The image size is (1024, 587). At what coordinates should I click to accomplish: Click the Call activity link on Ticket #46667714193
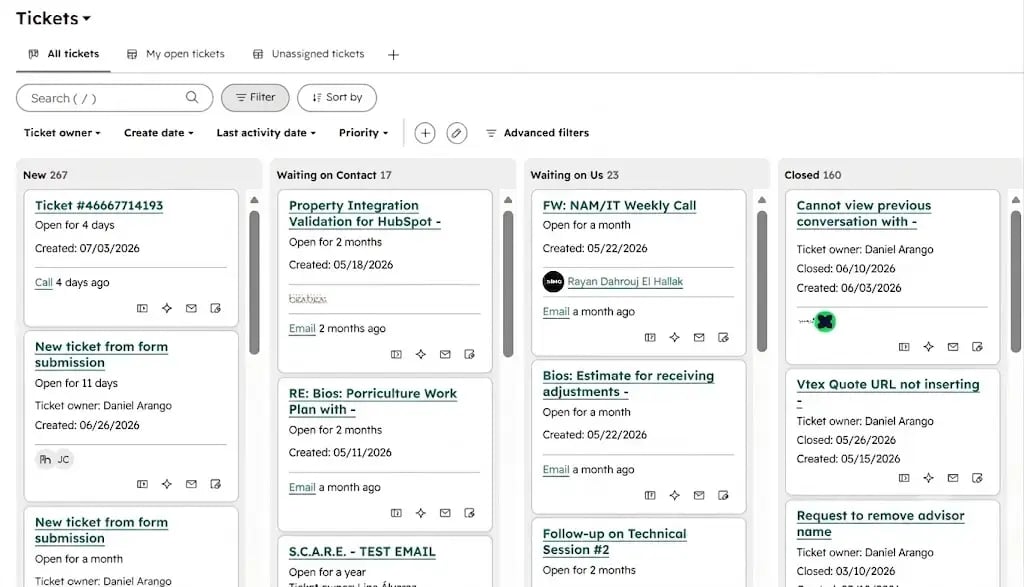pyautogui.click(x=44, y=283)
